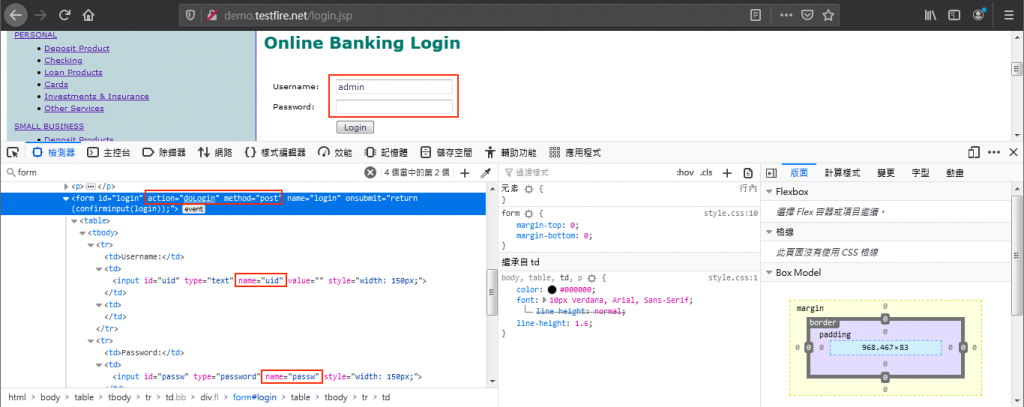Toggle print media simulation icon
The width and height of the screenshot is (1024, 407).
coord(748,172)
